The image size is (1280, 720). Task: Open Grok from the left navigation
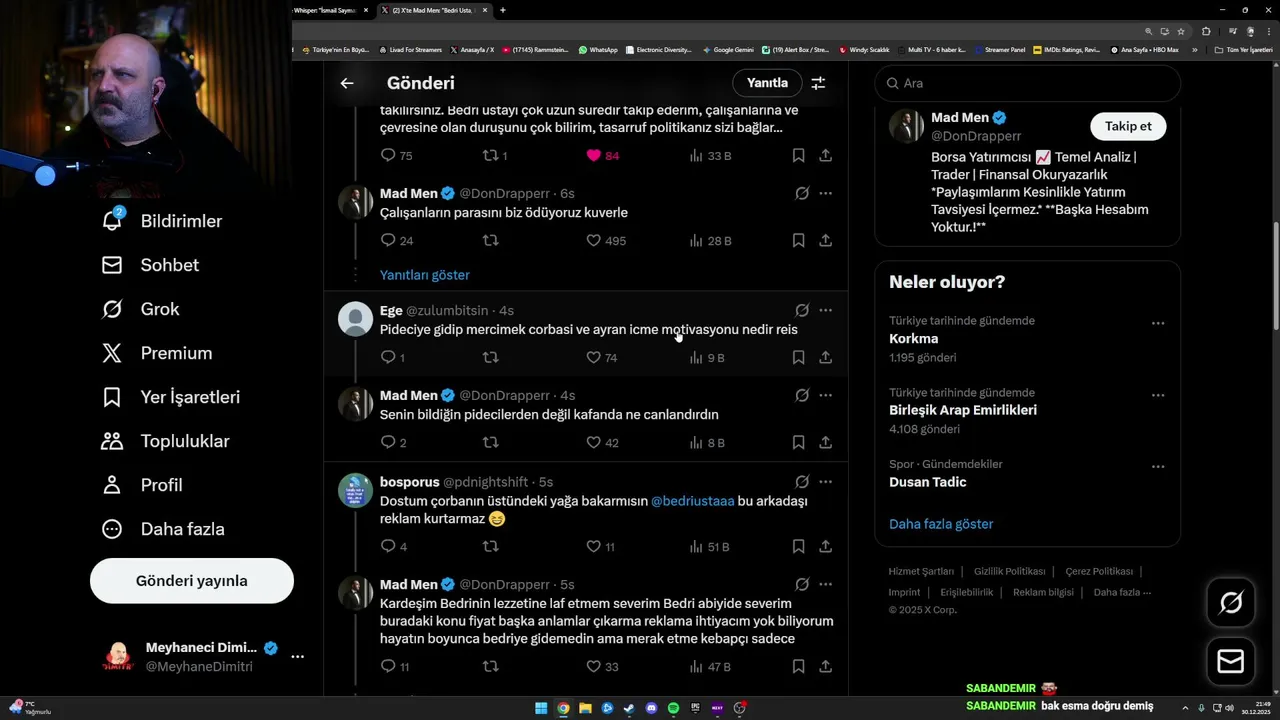click(140, 309)
